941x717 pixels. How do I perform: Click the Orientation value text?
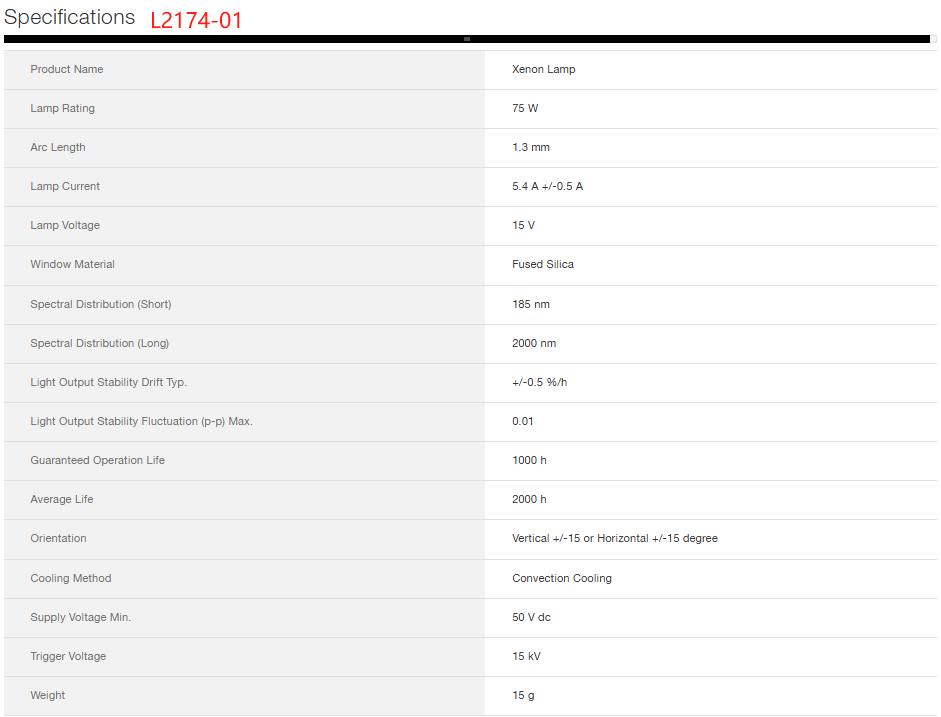(x=614, y=538)
